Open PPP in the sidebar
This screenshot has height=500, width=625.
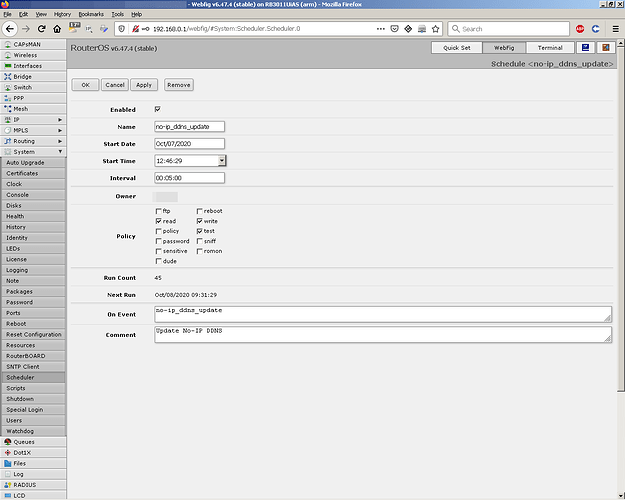point(33,98)
